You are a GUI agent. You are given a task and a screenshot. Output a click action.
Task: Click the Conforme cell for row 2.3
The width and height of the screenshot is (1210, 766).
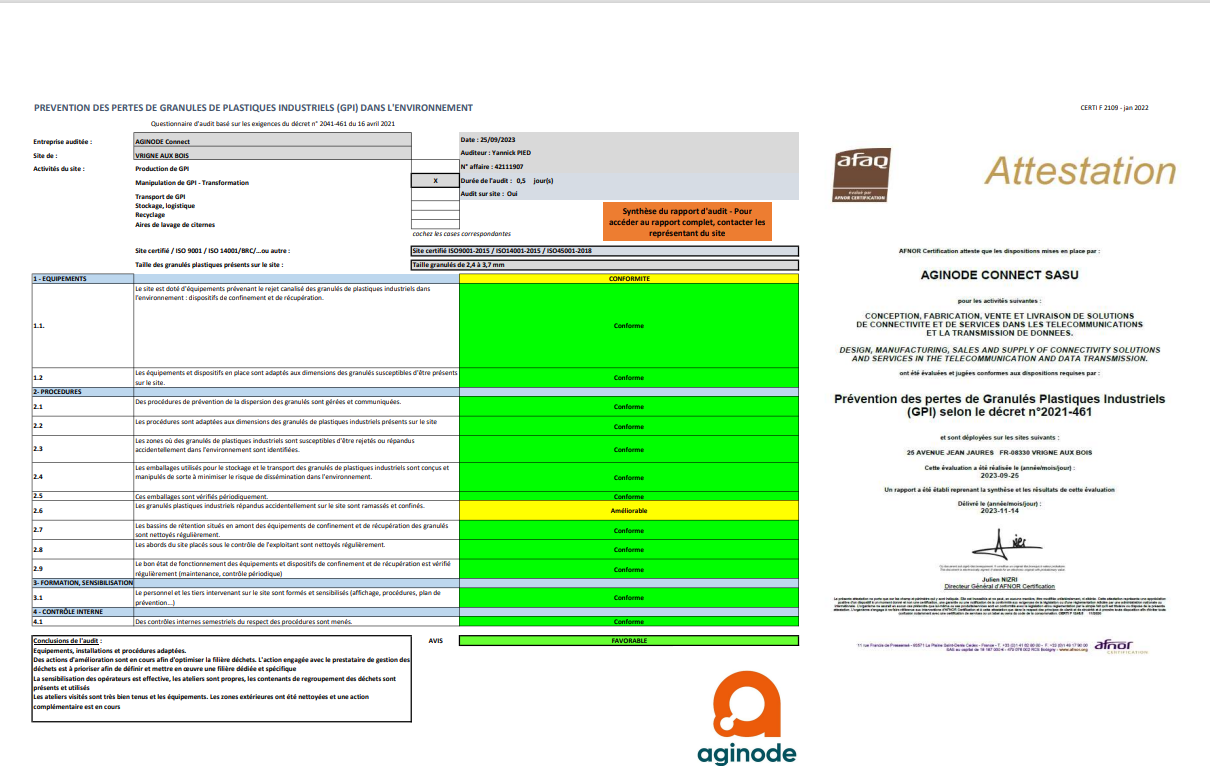tap(629, 449)
